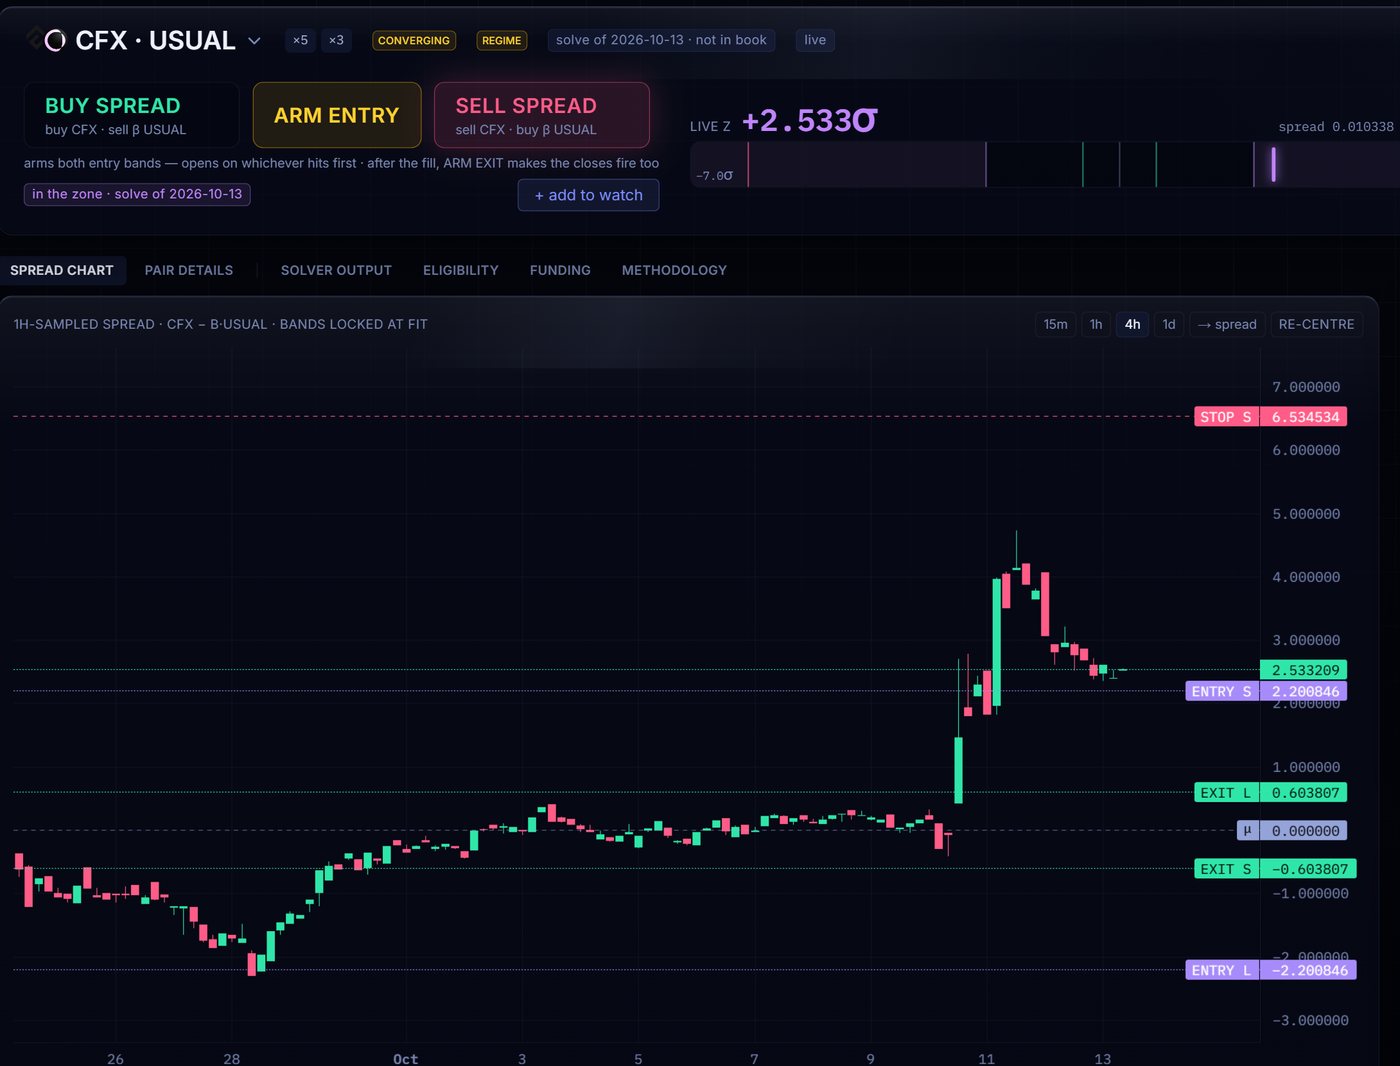Click the REGIME tag

502,41
